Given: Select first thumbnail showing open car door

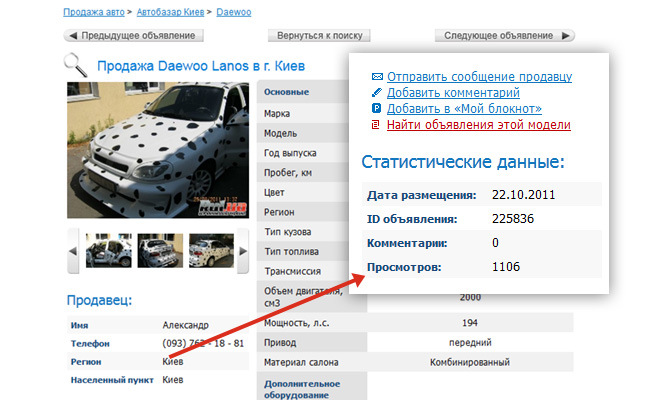Looking at the screenshot, I should 109,251.
